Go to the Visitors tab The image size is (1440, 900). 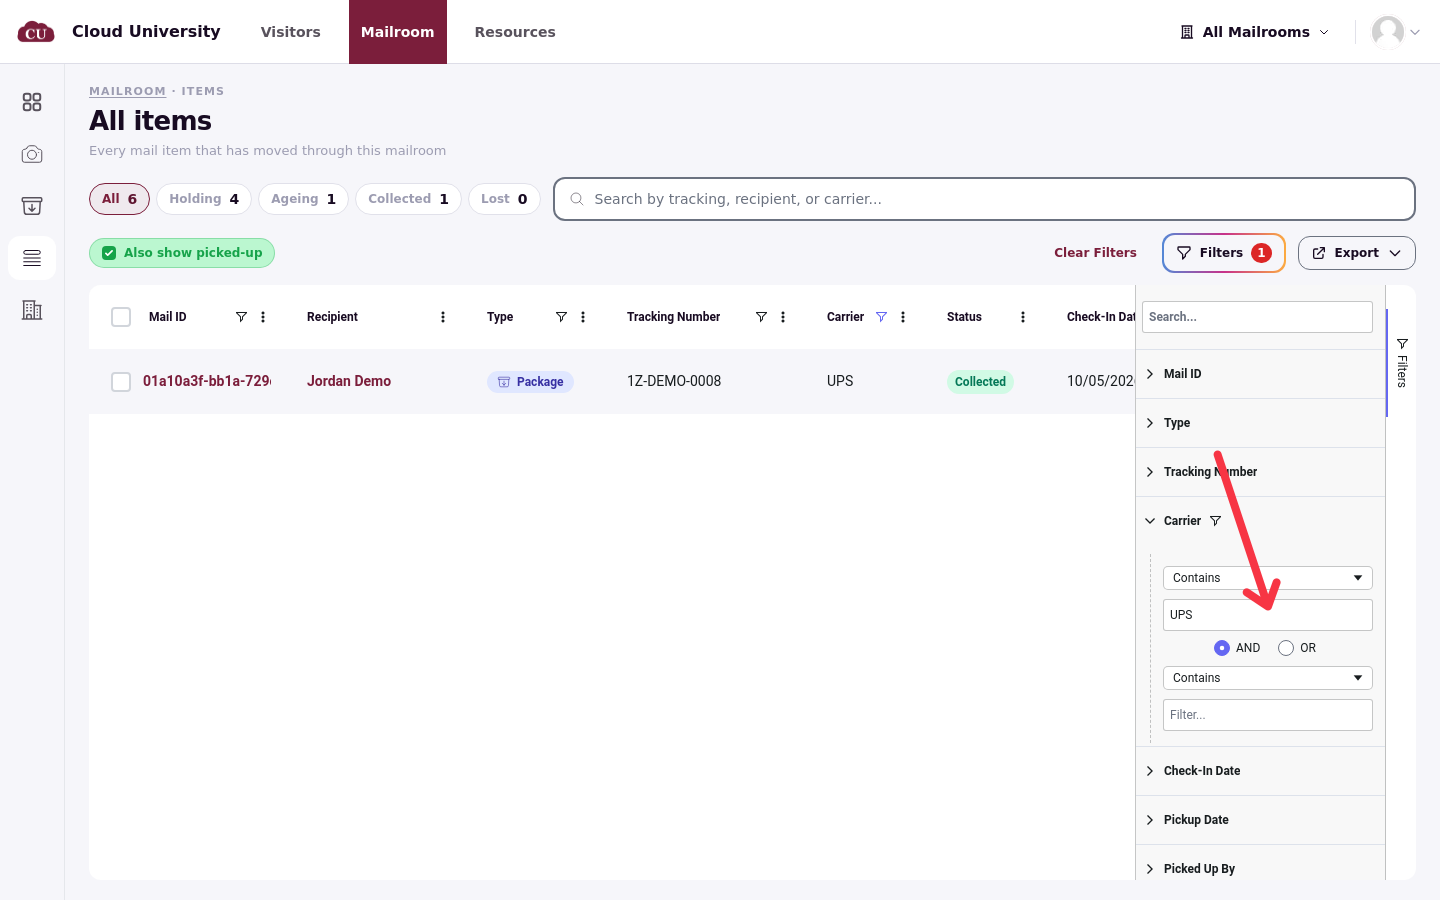291,32
